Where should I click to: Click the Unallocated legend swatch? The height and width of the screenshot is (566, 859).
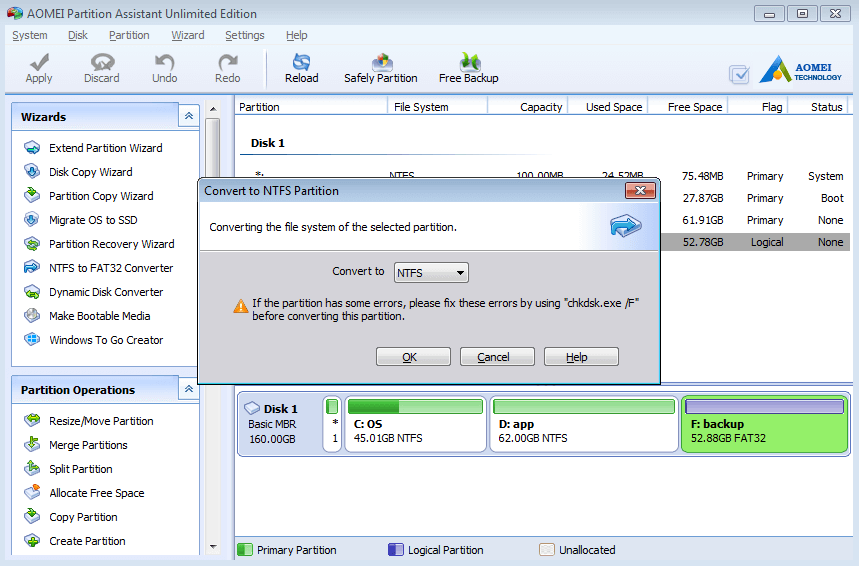pyautogui.click(x=547, y=550)
